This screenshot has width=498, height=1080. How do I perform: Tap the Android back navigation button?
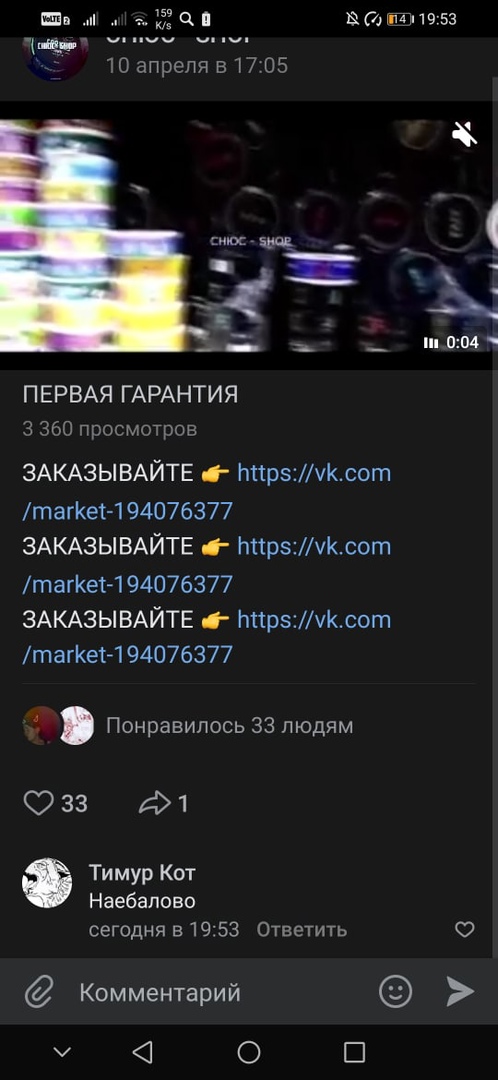click(142, 1052)
